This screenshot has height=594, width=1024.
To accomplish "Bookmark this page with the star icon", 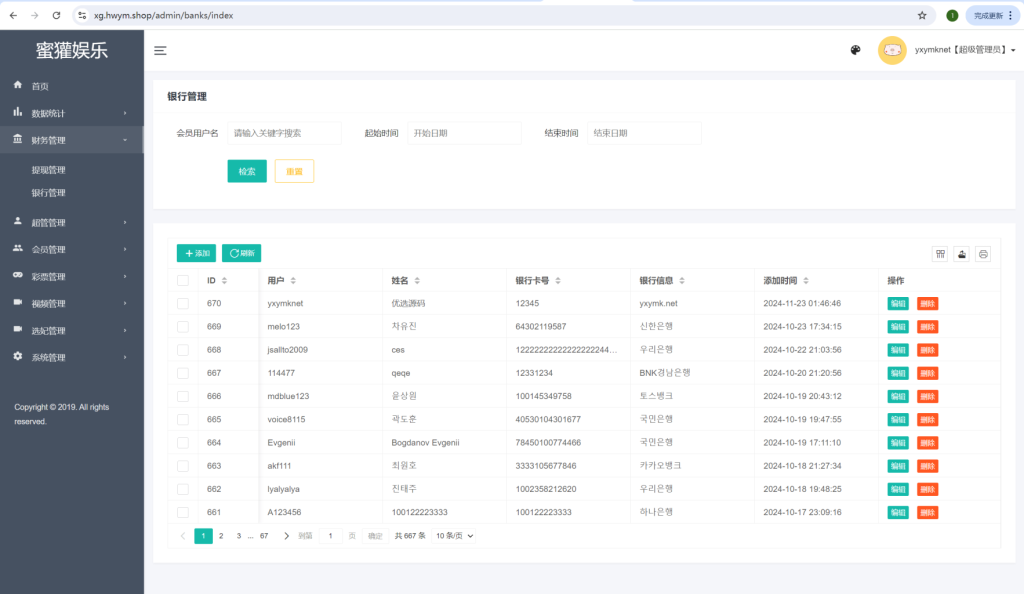I will point(922,15).
